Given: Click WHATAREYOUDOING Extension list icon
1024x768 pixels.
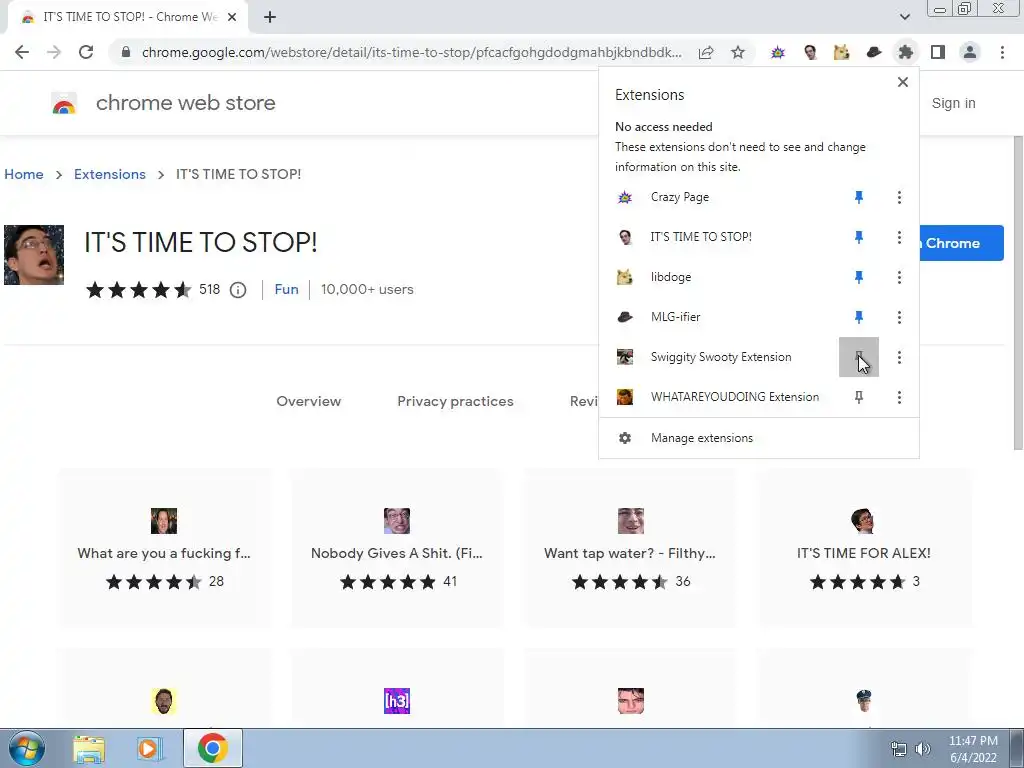Looking at the screenshot, I should pos(625,396).
